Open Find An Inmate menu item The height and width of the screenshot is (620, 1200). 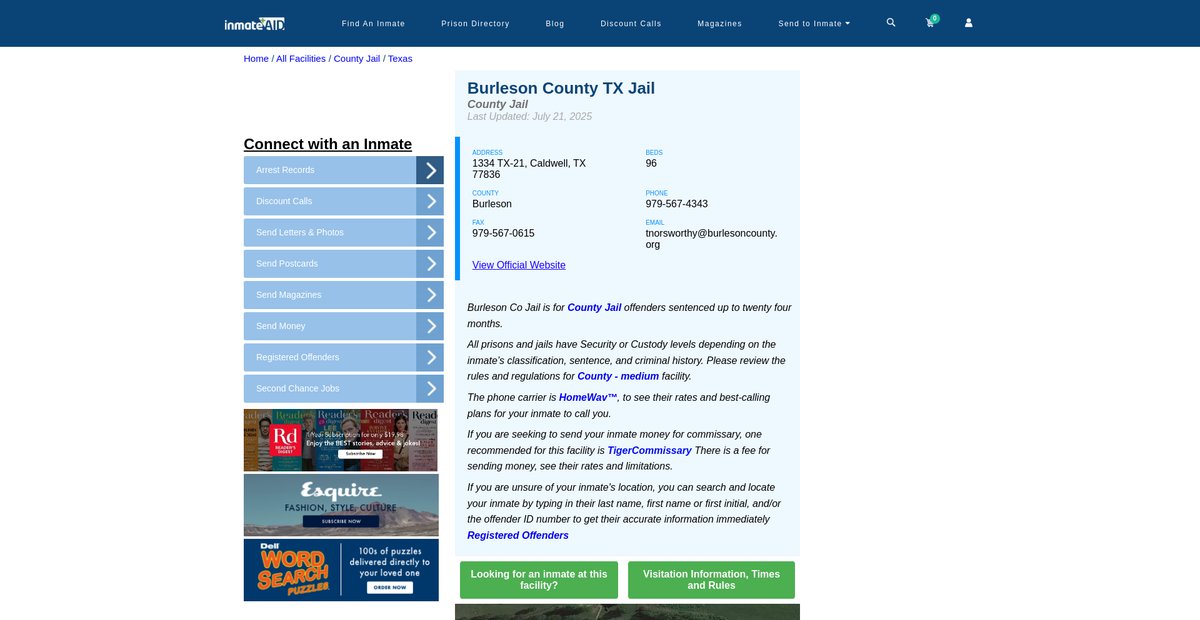[x=371, y=23]
